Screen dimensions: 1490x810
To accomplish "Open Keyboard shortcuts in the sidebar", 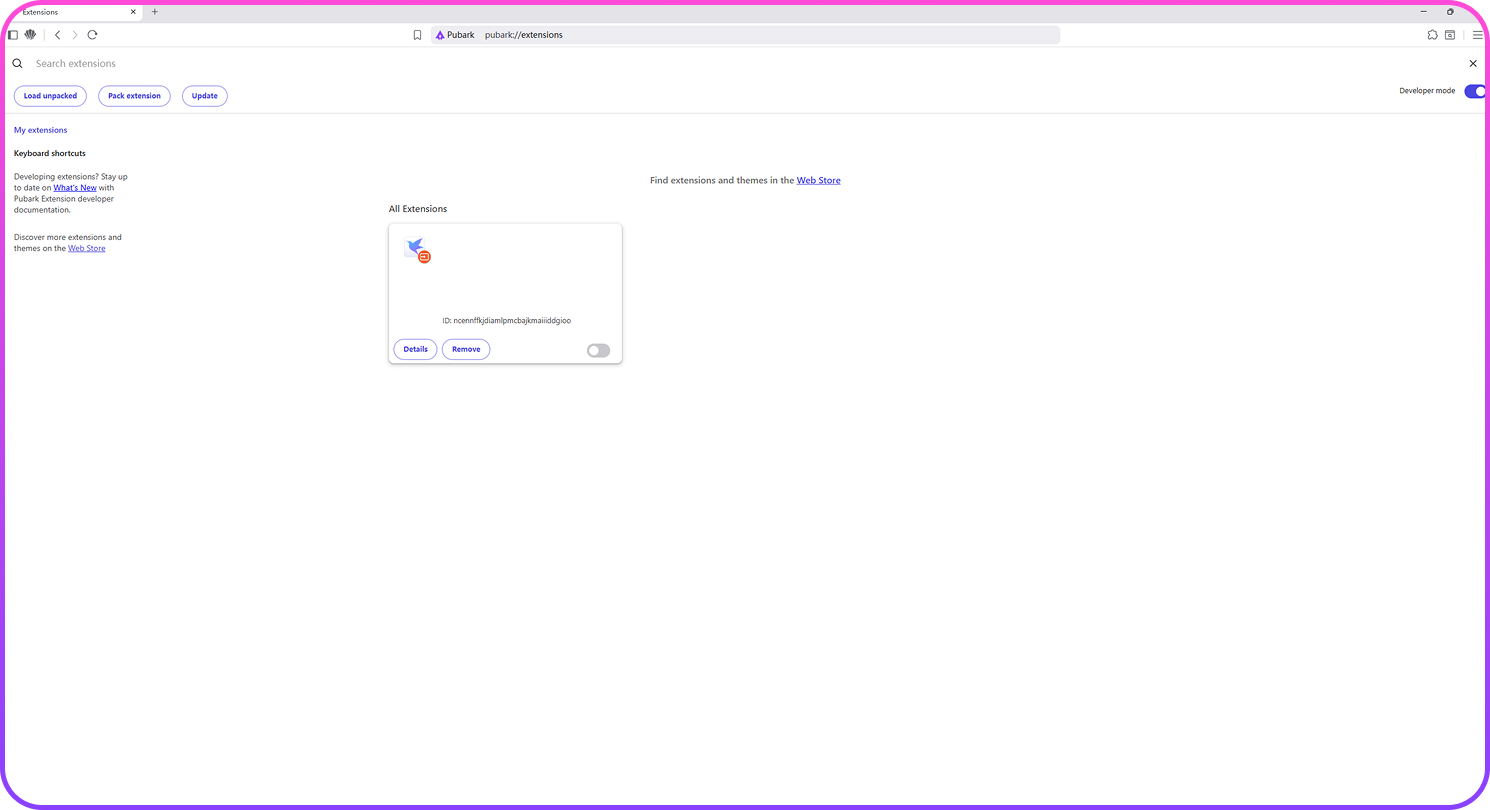I will tap(50, 154).
